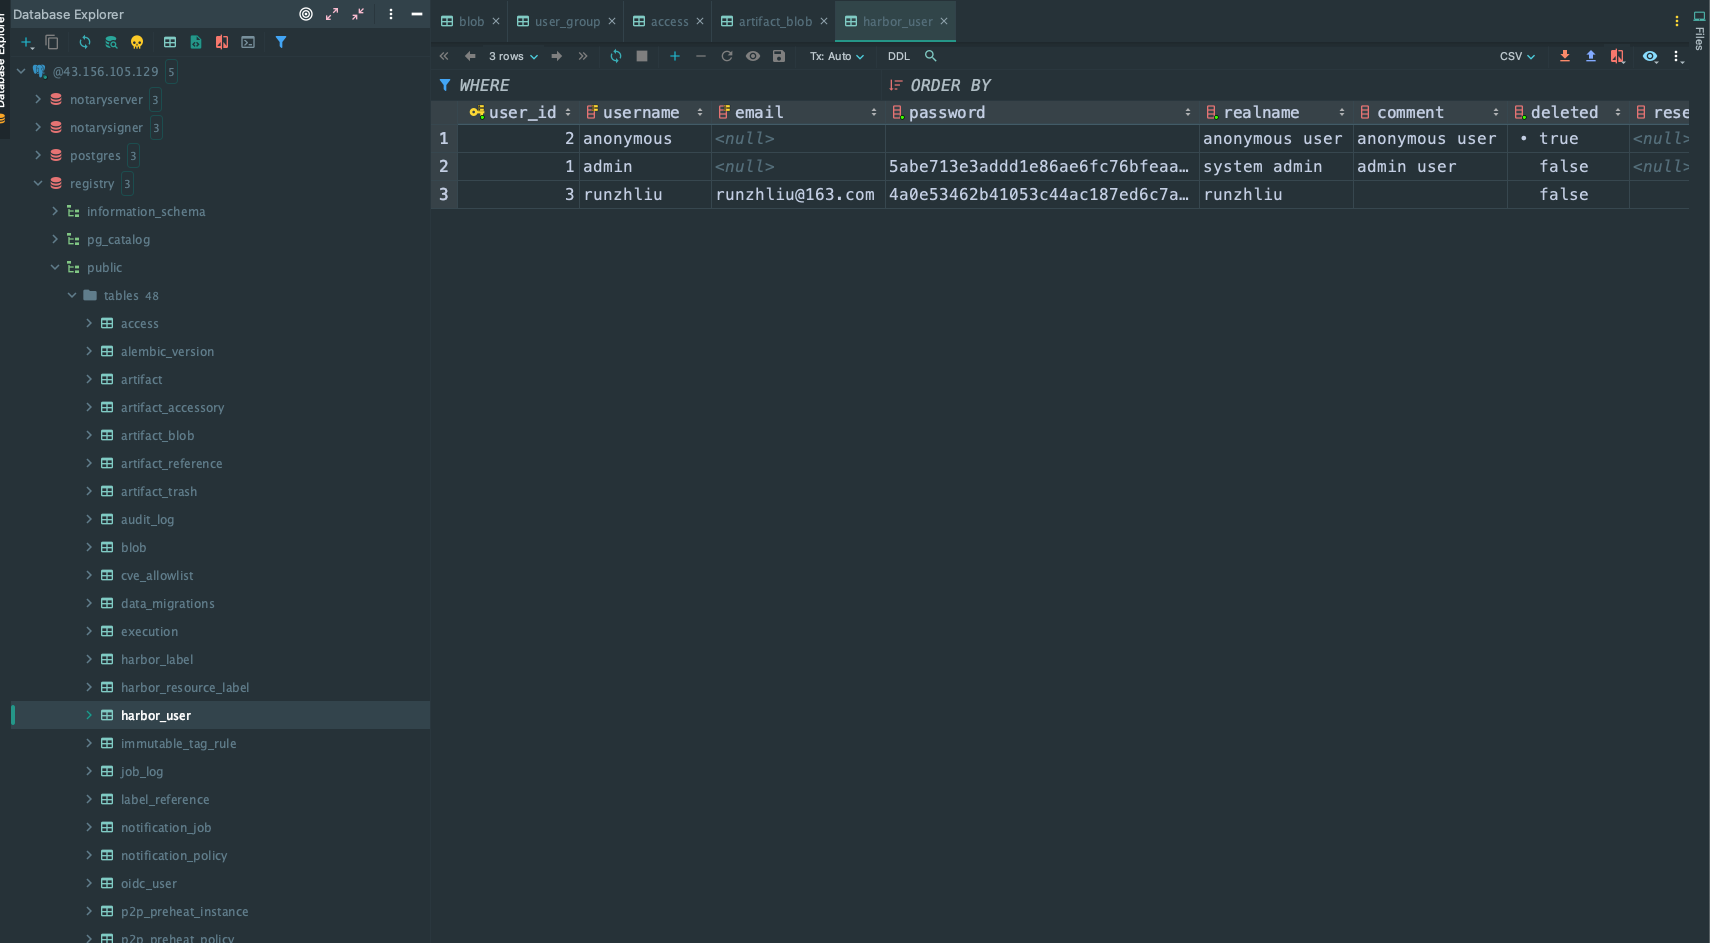Expand the notaryserver database node
This screenshot has width=1710, height=943.
pos(38,99)
